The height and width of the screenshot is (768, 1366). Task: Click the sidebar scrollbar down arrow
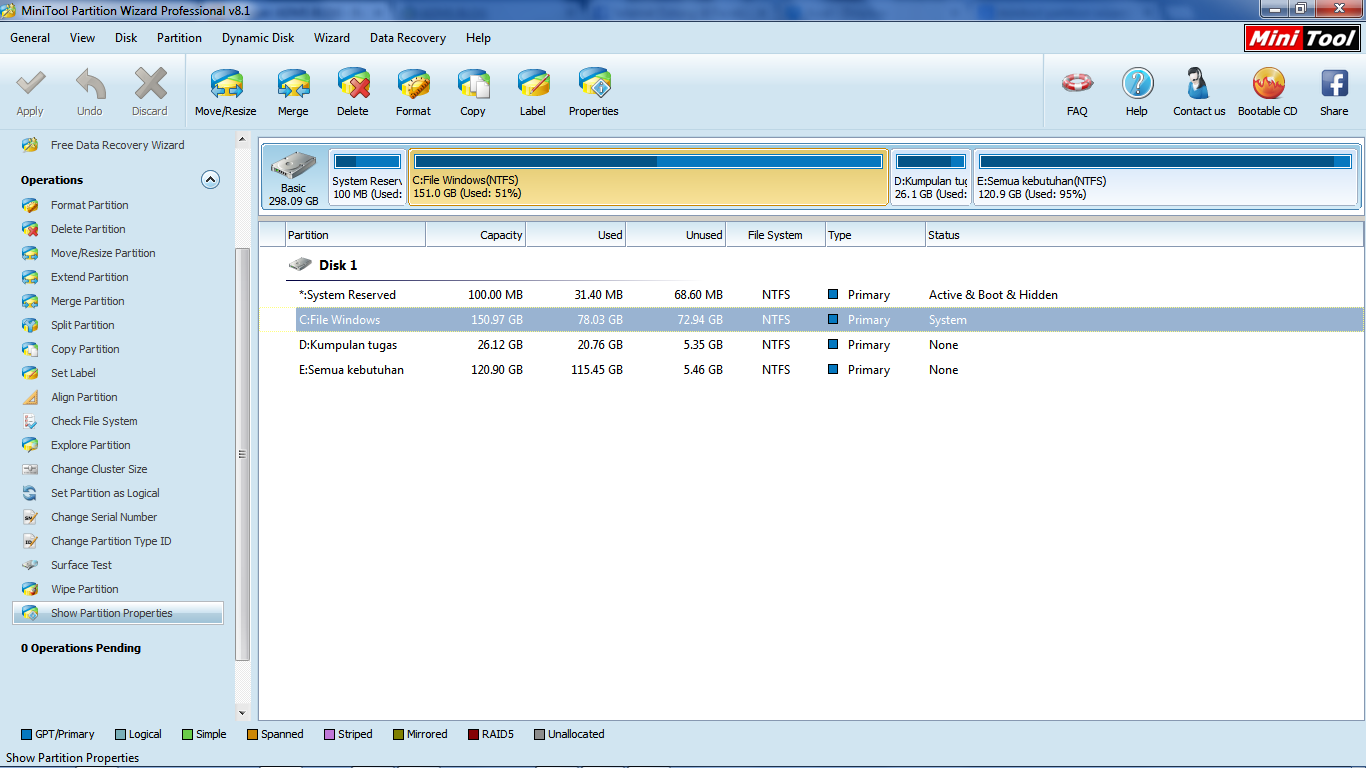pyautogui.click(x=242, y=714)
